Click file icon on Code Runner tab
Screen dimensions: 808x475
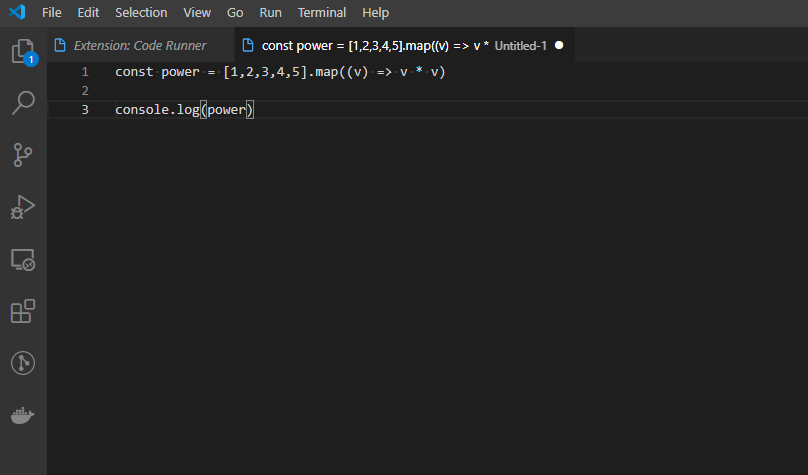click(60, 45)
